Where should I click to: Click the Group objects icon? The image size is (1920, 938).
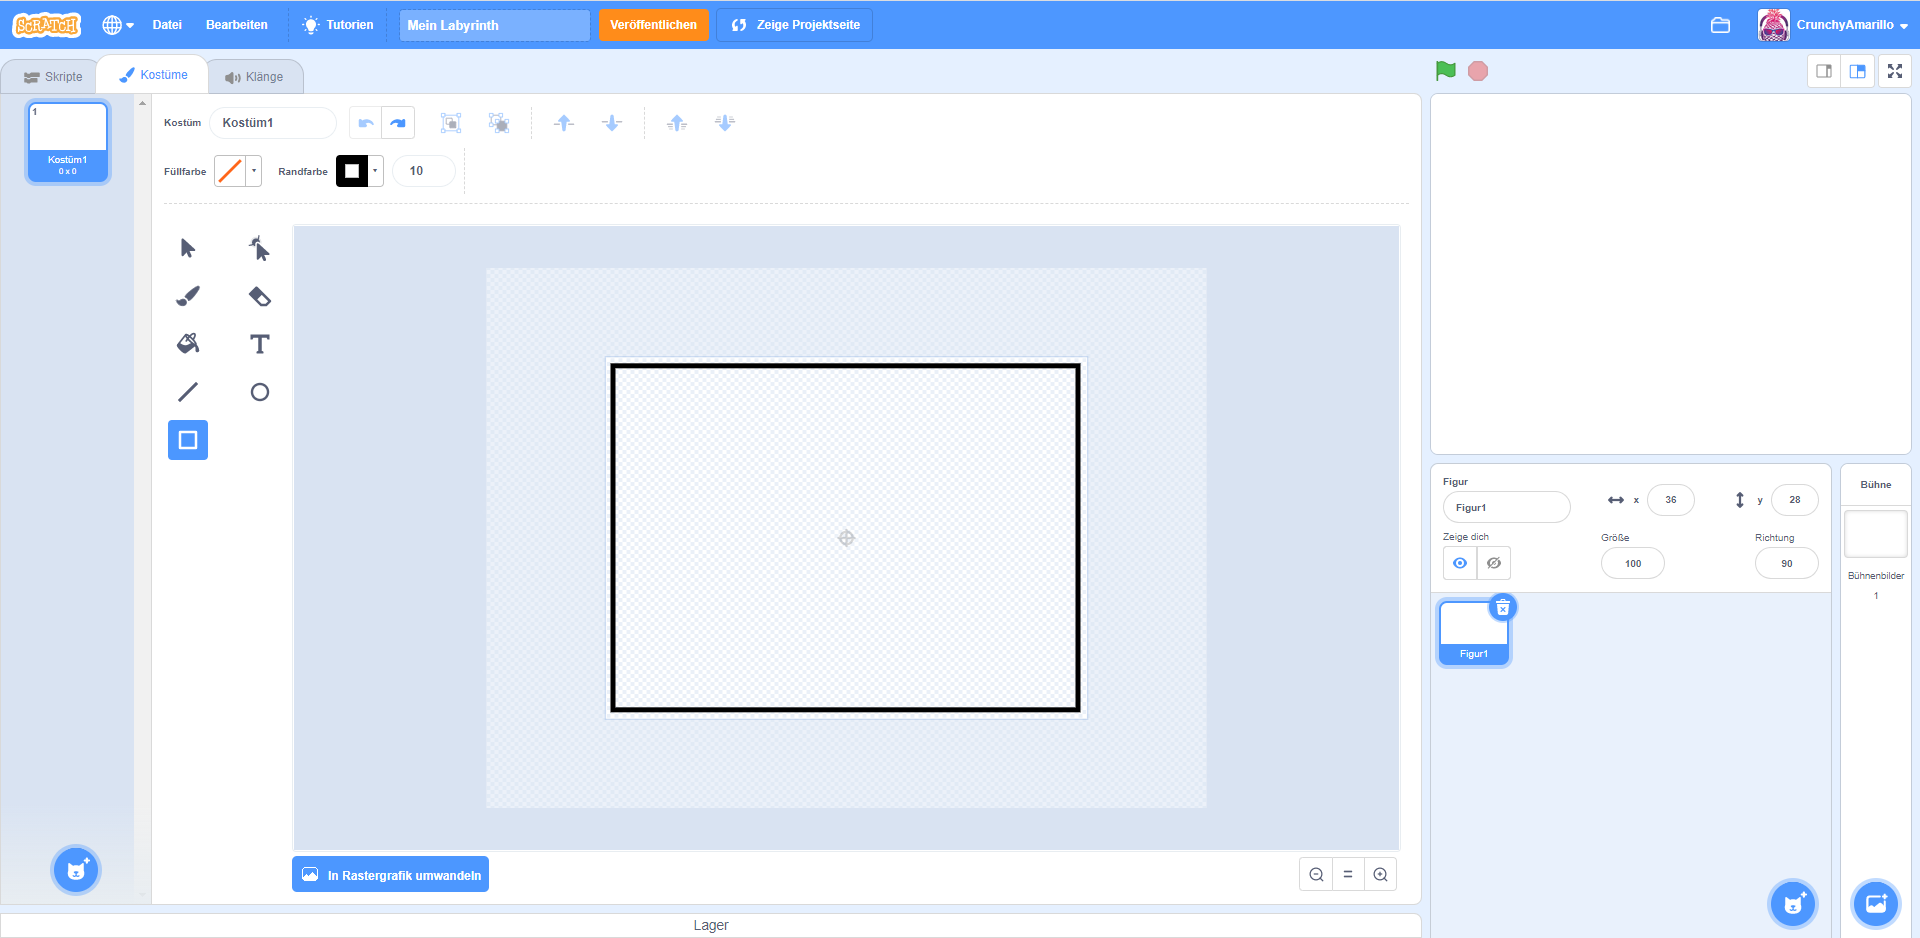(451, 123)
